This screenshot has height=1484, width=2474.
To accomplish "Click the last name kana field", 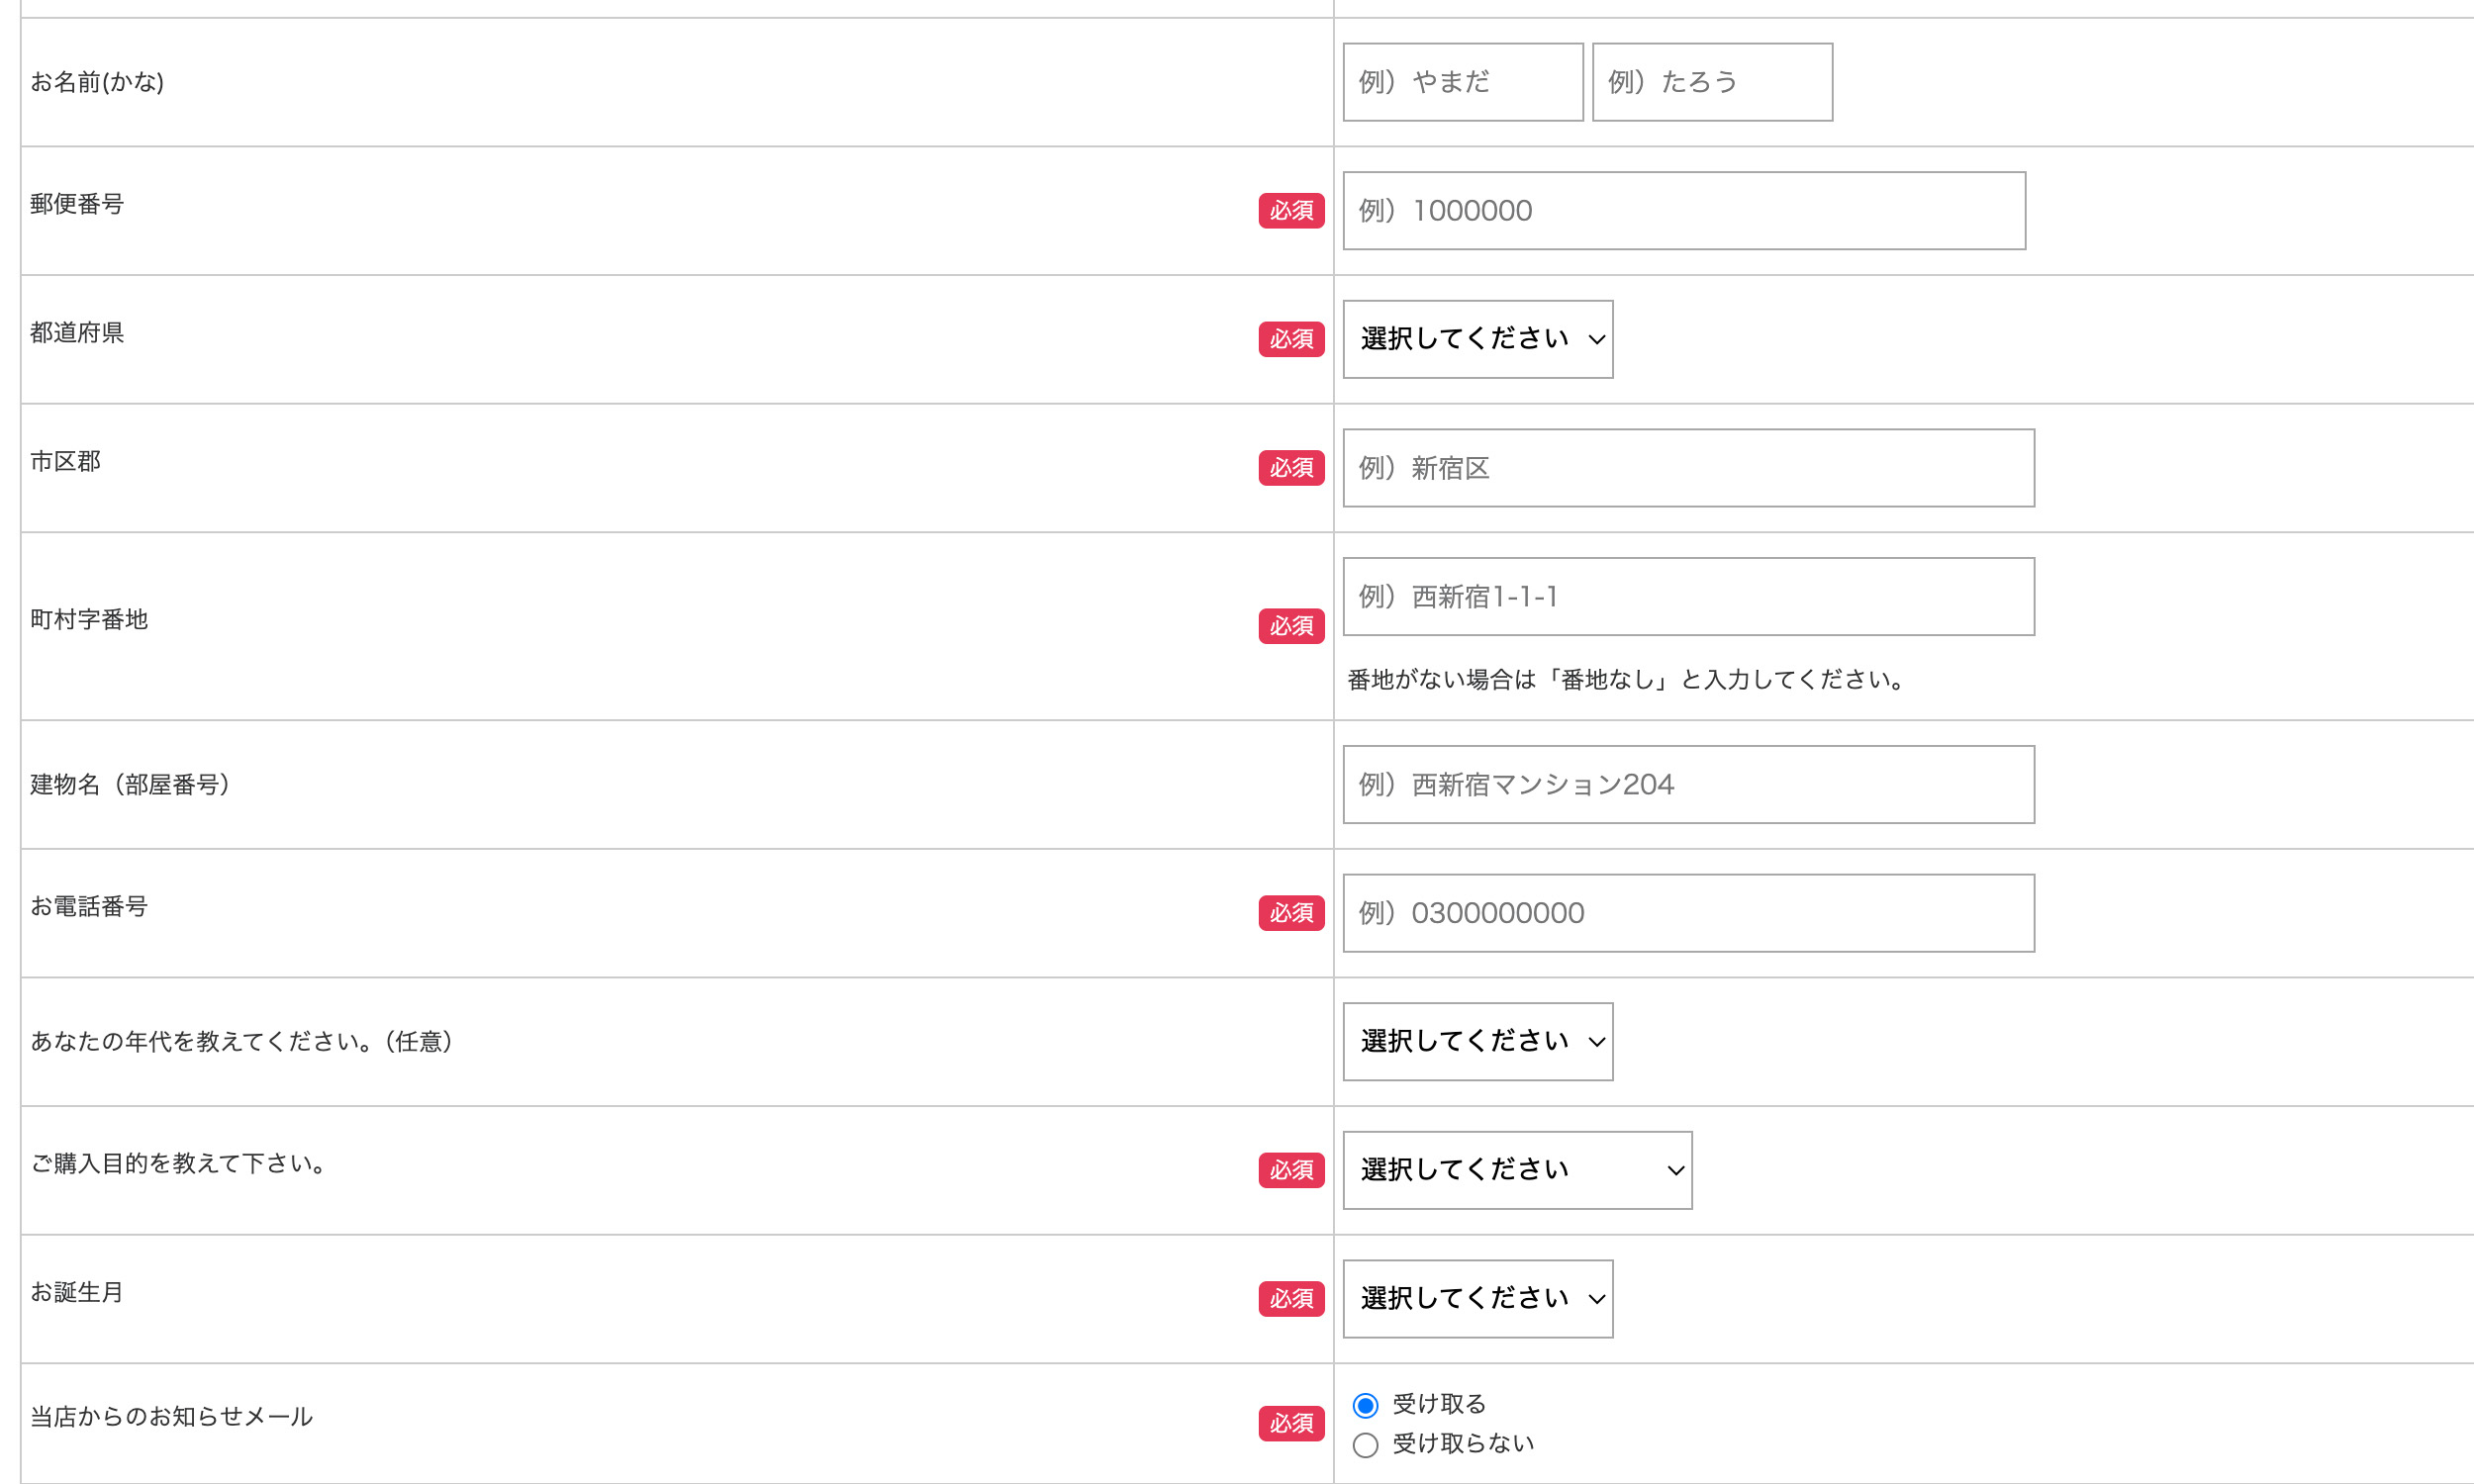I will pyautogui.click(x=1462, y=82).
